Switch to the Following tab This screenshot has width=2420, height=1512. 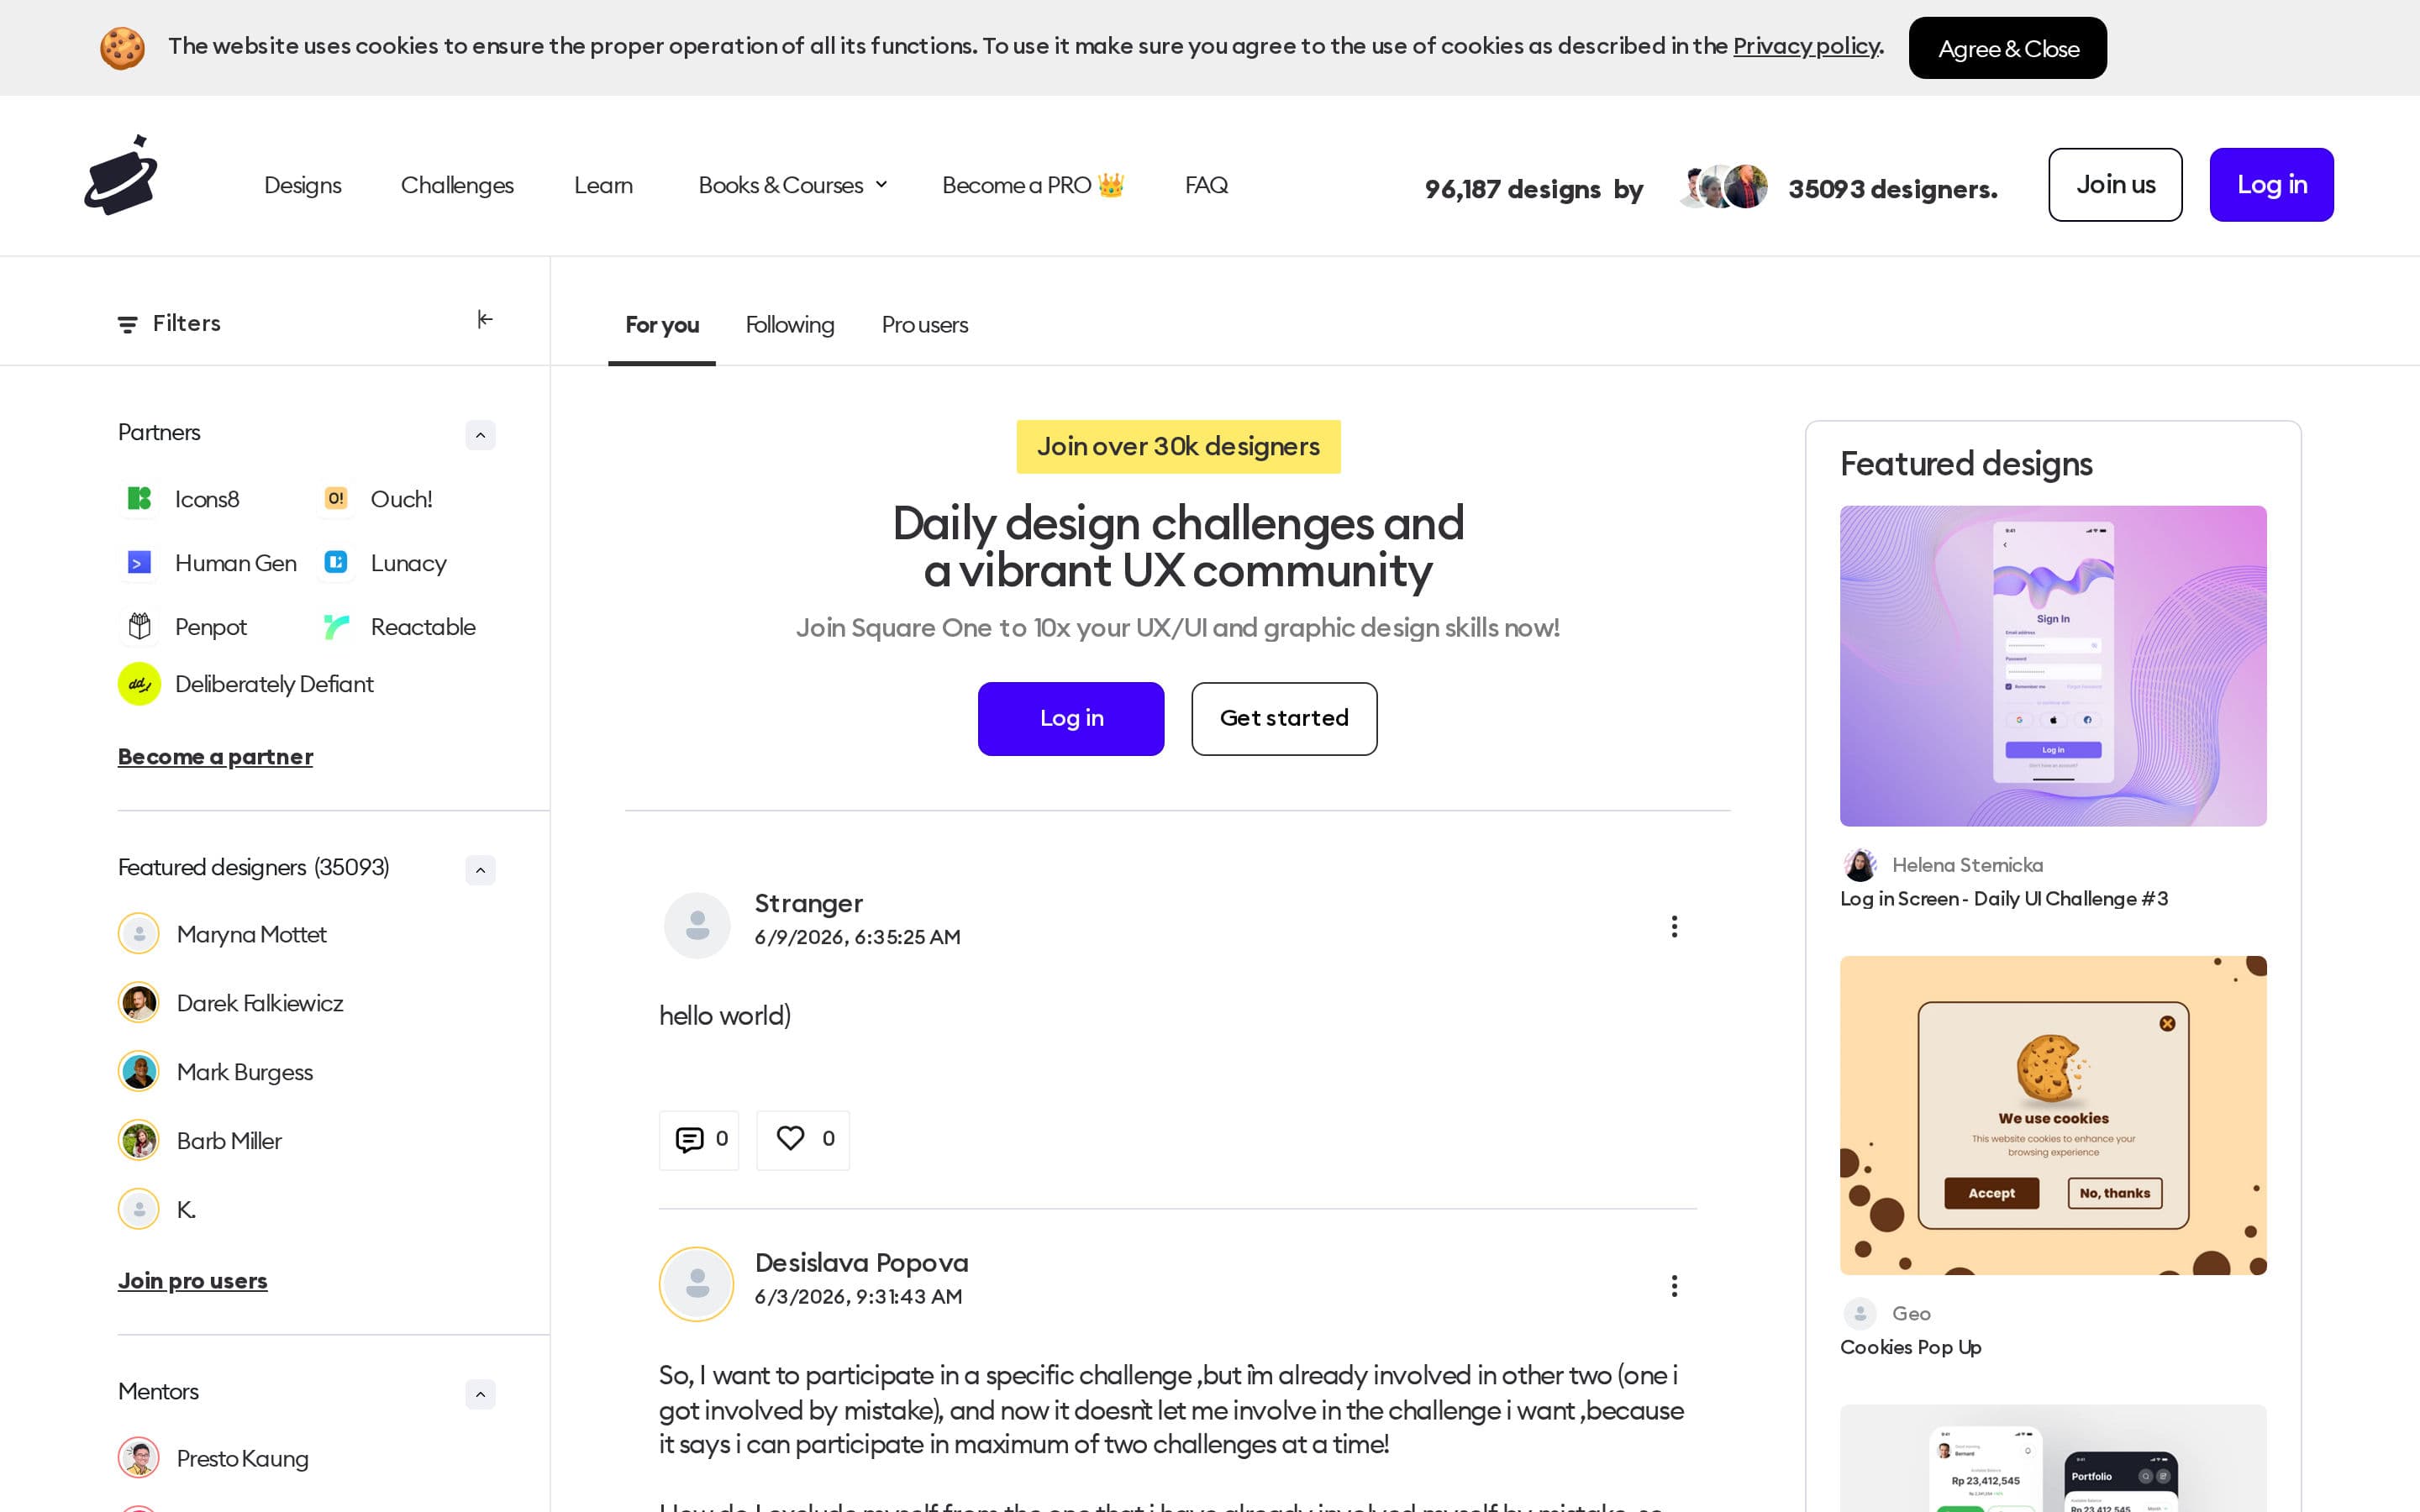coord(790,325)
